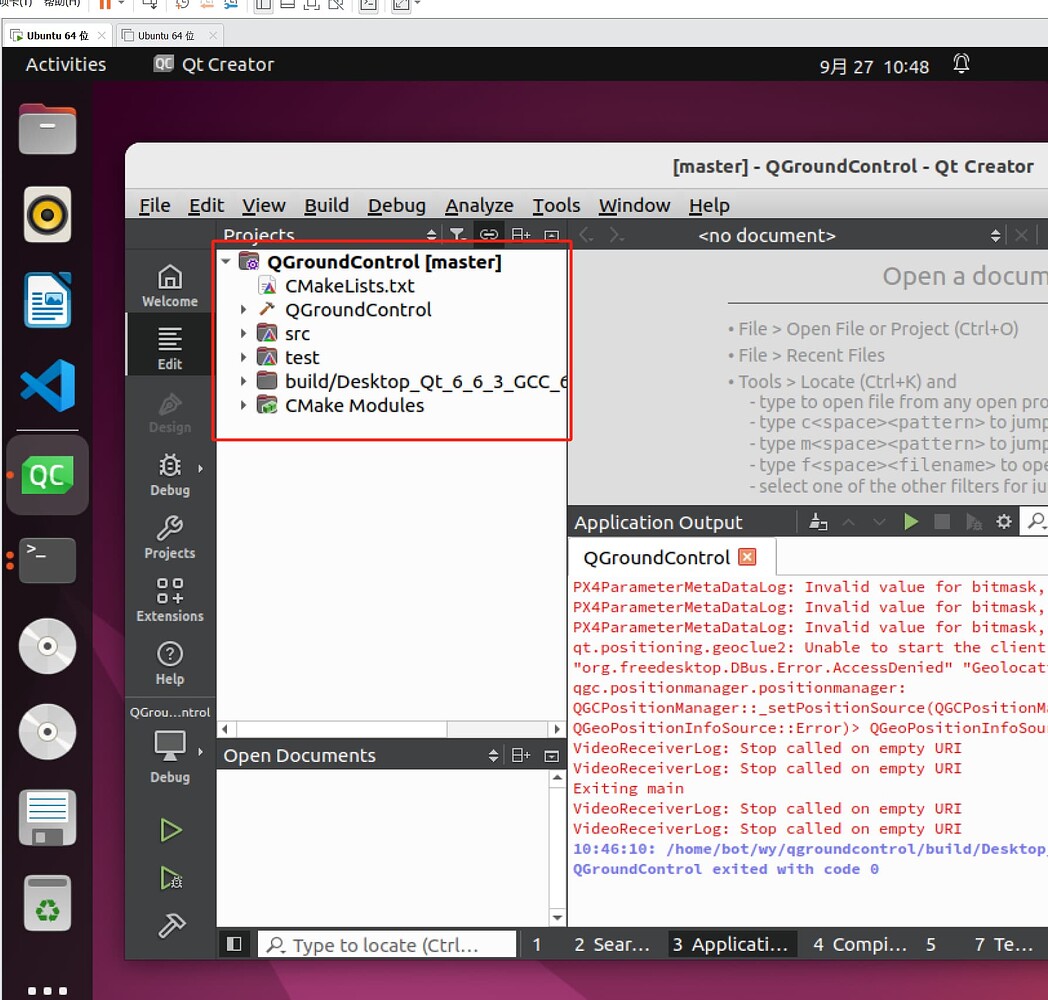1048x1000 pixels.
Task: Open the Projects pane filter dropdown
Action: point(457,234)
